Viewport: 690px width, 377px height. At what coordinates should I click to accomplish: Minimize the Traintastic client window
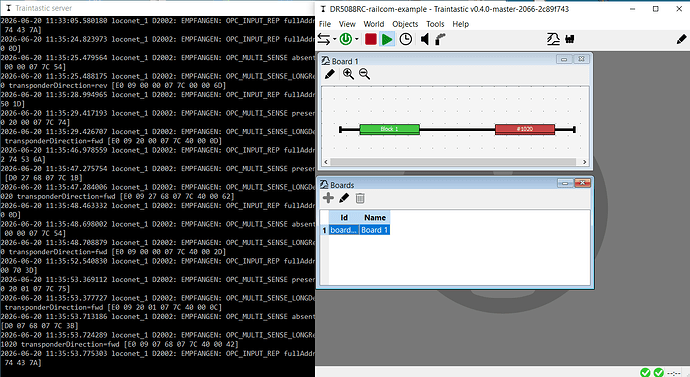click(x=632, y=9)
